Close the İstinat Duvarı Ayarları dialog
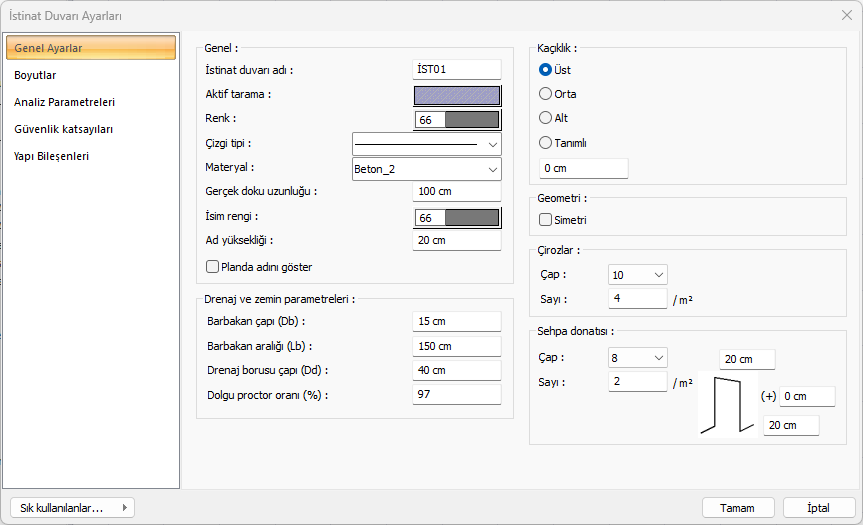Viewport: 863px width, 525px height. coord(847,15)
